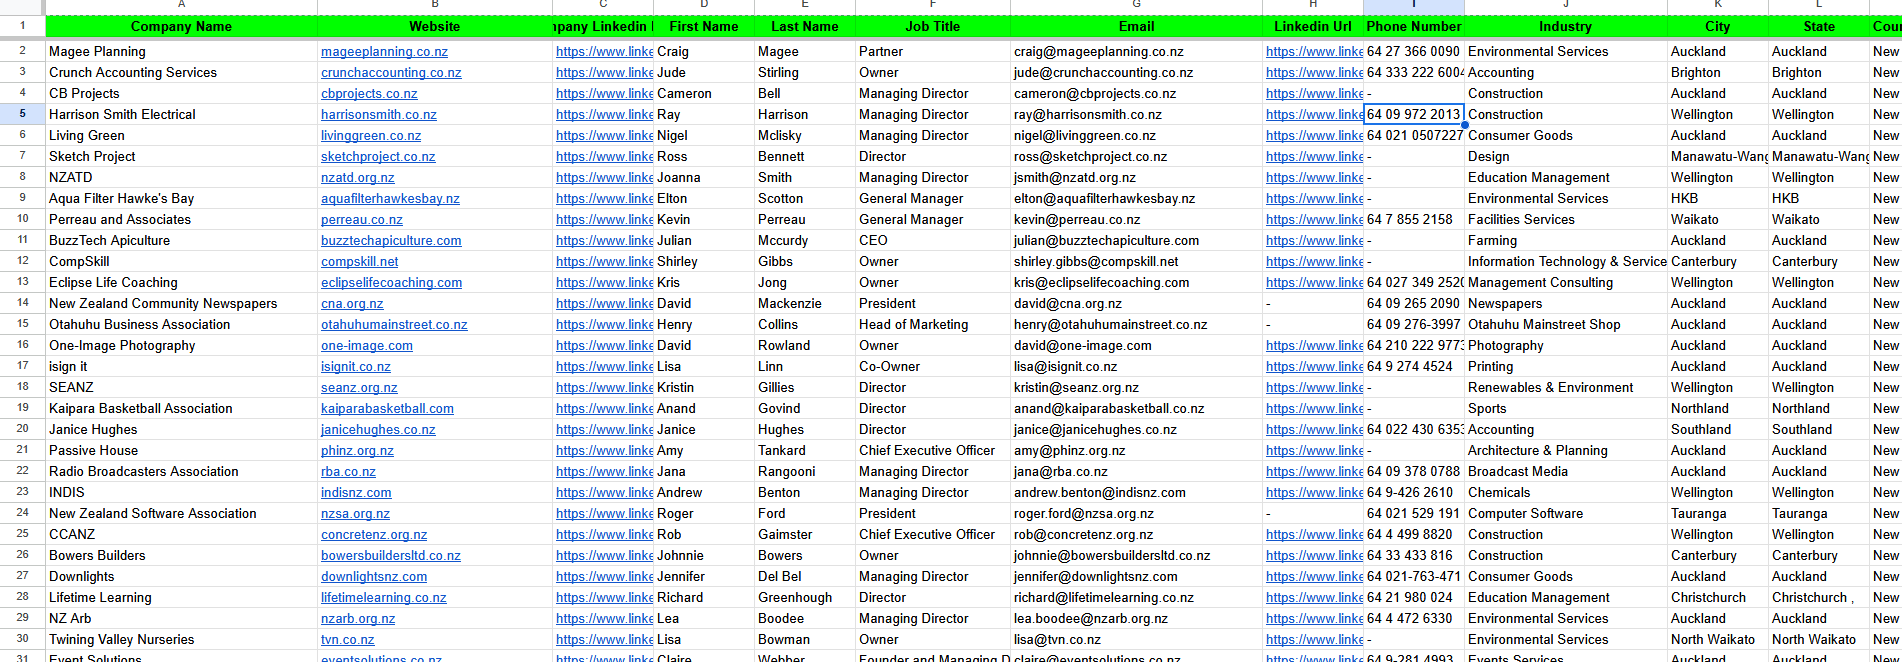Select row header 20
Viewport: 1902px width, 662px height.
pyautogui.click(x=22, y=430)
